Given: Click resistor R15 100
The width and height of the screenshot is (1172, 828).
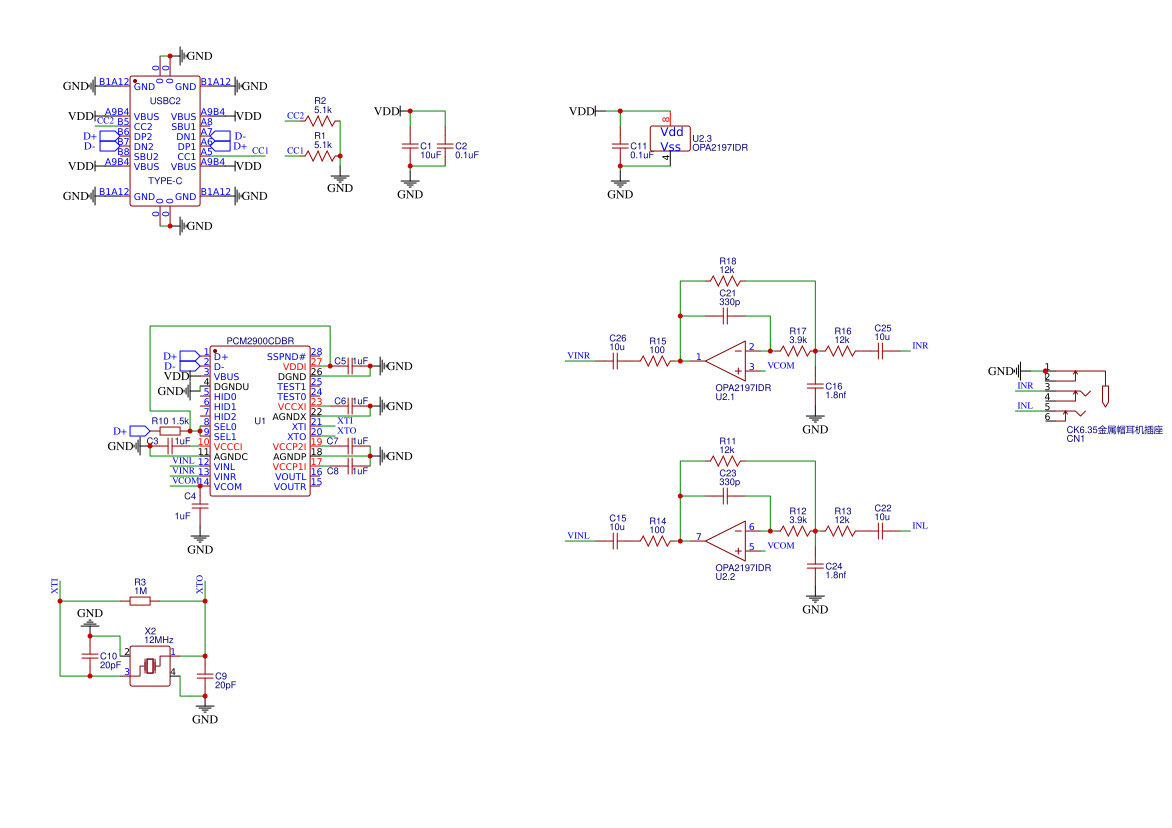Looking at the screenshot, I should coord(656,361).
